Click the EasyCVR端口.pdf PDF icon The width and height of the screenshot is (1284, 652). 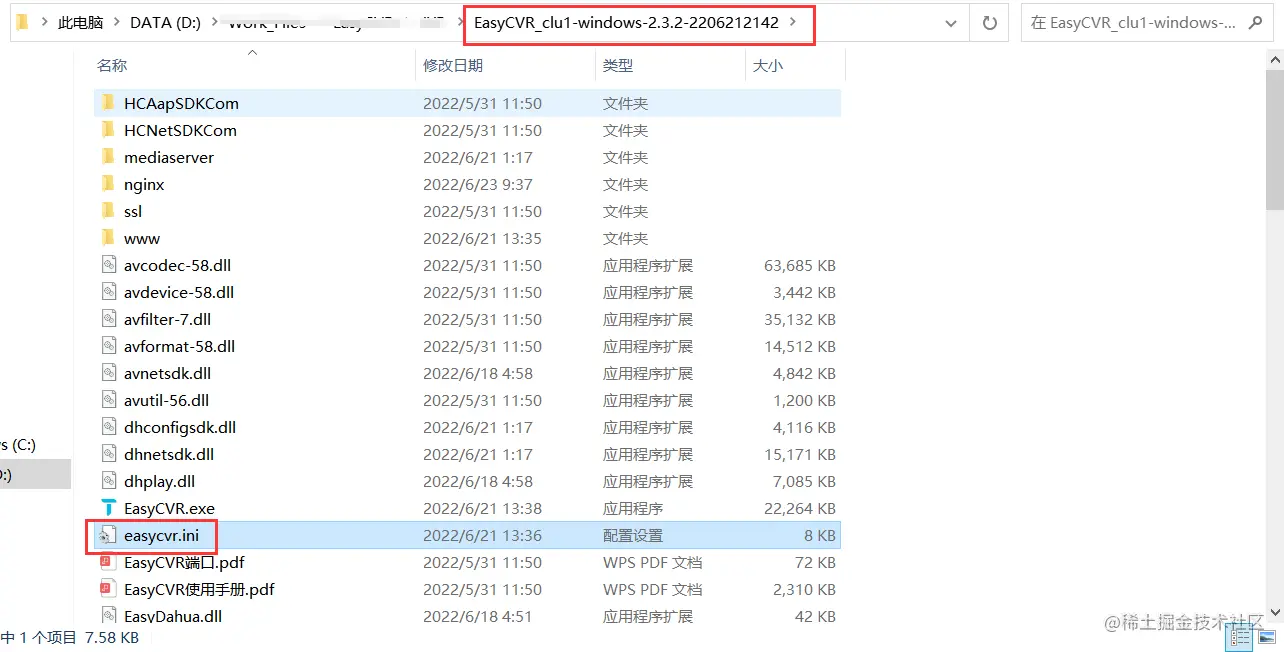[x=108, y=562]
